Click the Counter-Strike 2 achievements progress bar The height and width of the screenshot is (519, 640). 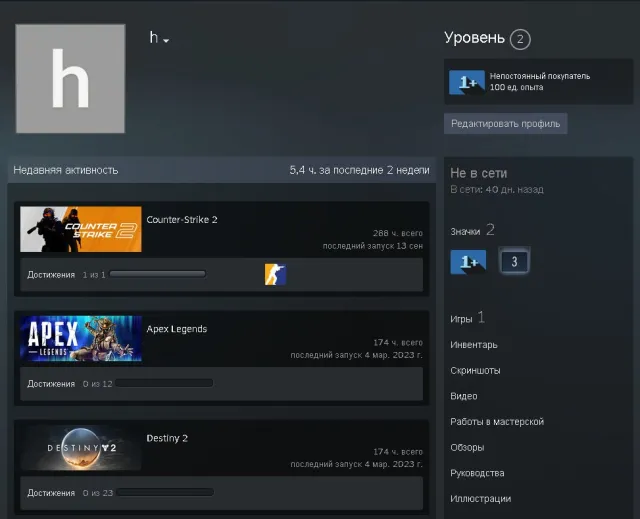pyautogui.click(x=158, y=274)
